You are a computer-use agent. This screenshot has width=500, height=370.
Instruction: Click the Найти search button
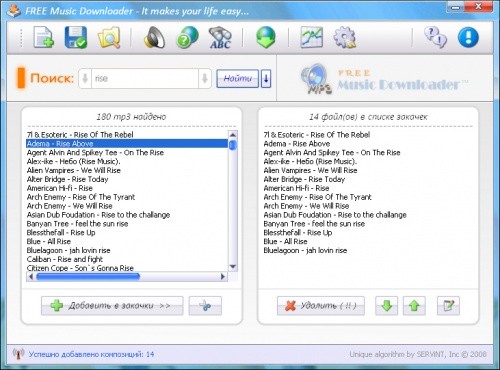[237, 79]
